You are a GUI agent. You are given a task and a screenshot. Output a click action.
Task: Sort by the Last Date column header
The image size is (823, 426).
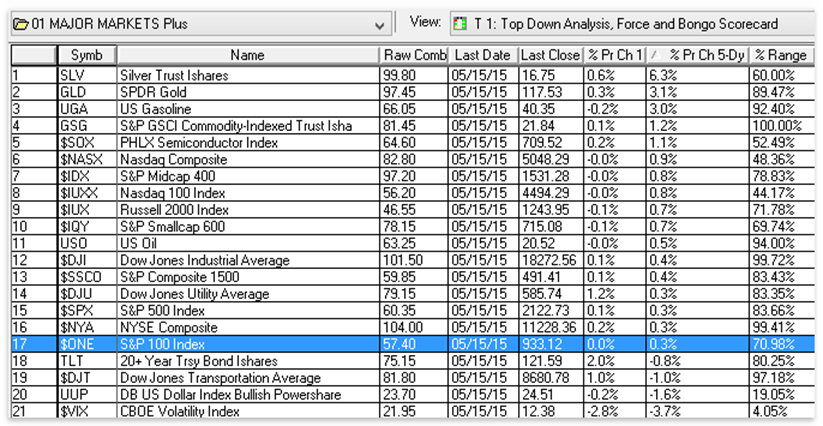coord(483,55)
